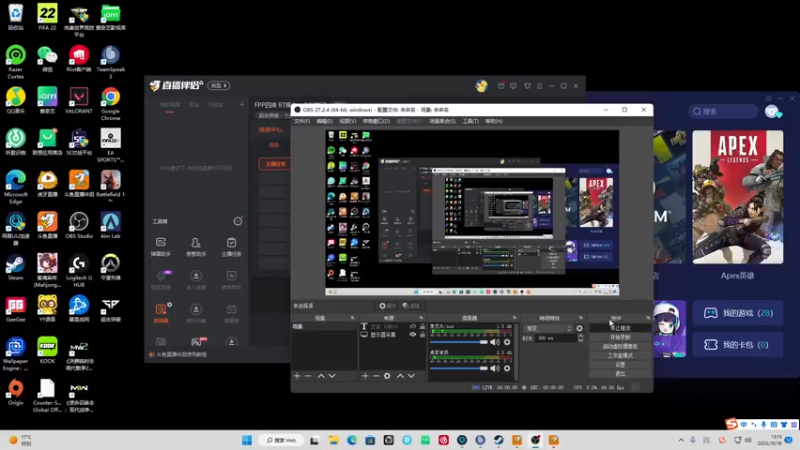Open OBS Studio desktop shortcut

click(79, 226)
